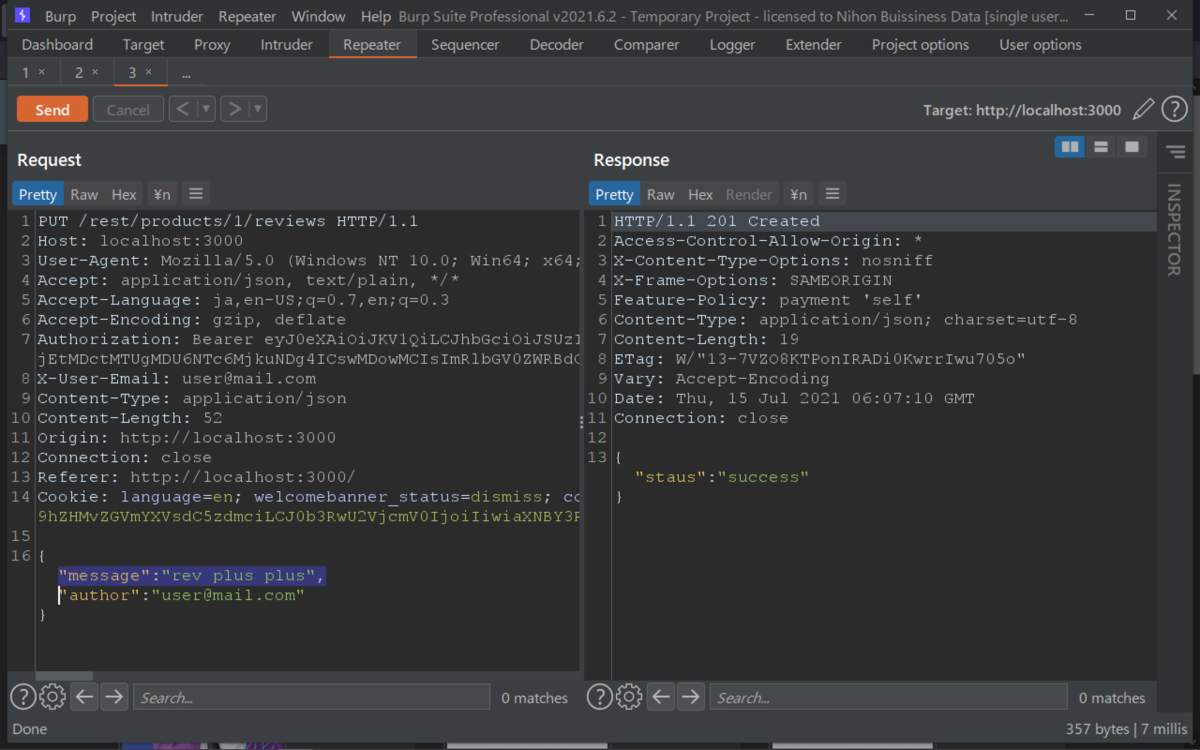Open the vertical INSPECTOR side panel
Screen dimensions: 1200x750
tap(1174, 230)
